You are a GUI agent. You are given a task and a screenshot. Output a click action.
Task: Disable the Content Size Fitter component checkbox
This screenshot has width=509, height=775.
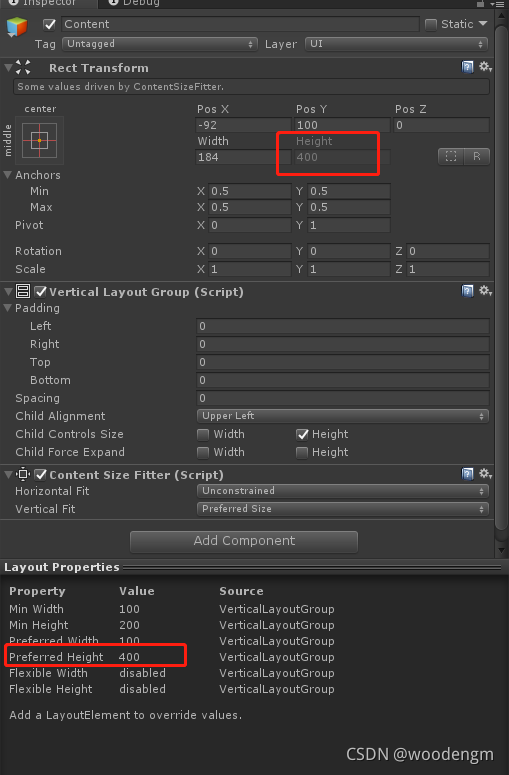41,475
